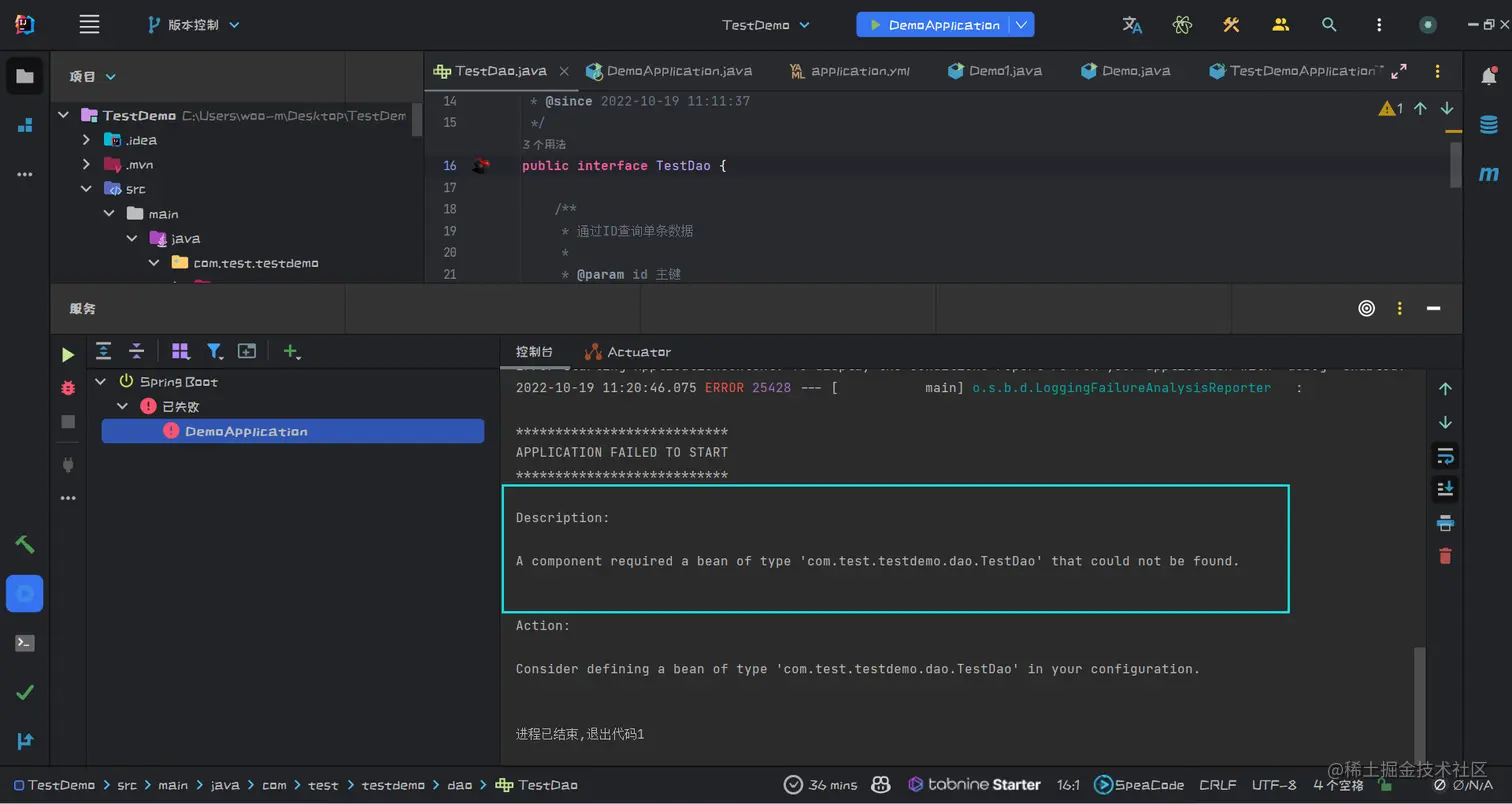Image resolution: width=1512 pixels, height=804 pixels.
Task: Debug the selected service bug icon
Action: coord(68,387)
